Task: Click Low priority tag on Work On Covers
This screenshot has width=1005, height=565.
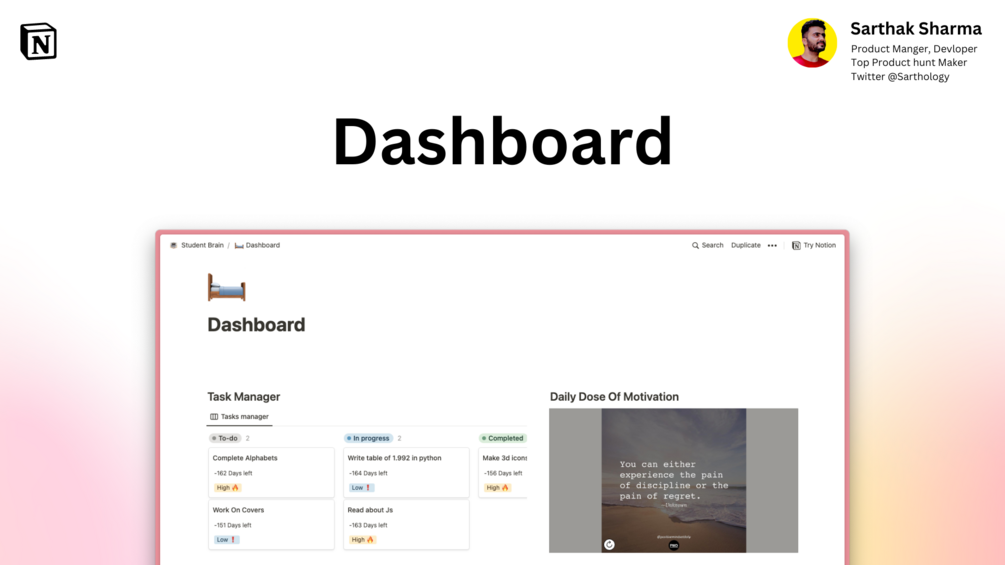Action: [226, 539]
